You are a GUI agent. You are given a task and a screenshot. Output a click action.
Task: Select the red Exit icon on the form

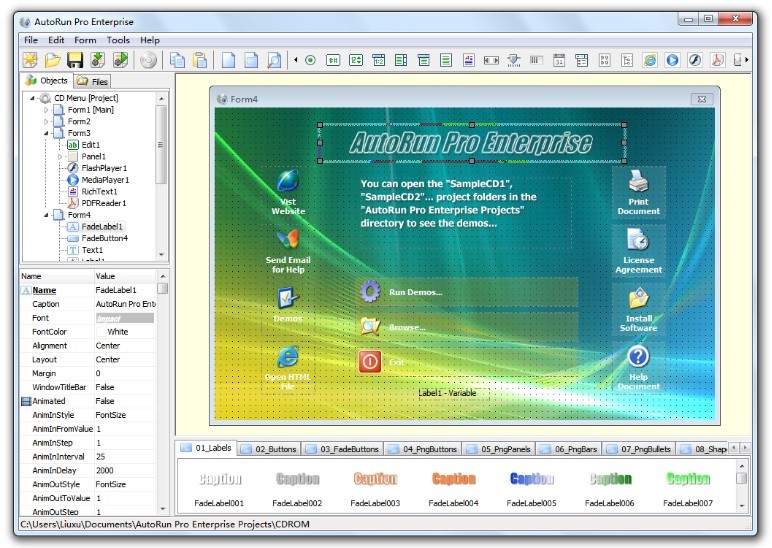[370, 361]
